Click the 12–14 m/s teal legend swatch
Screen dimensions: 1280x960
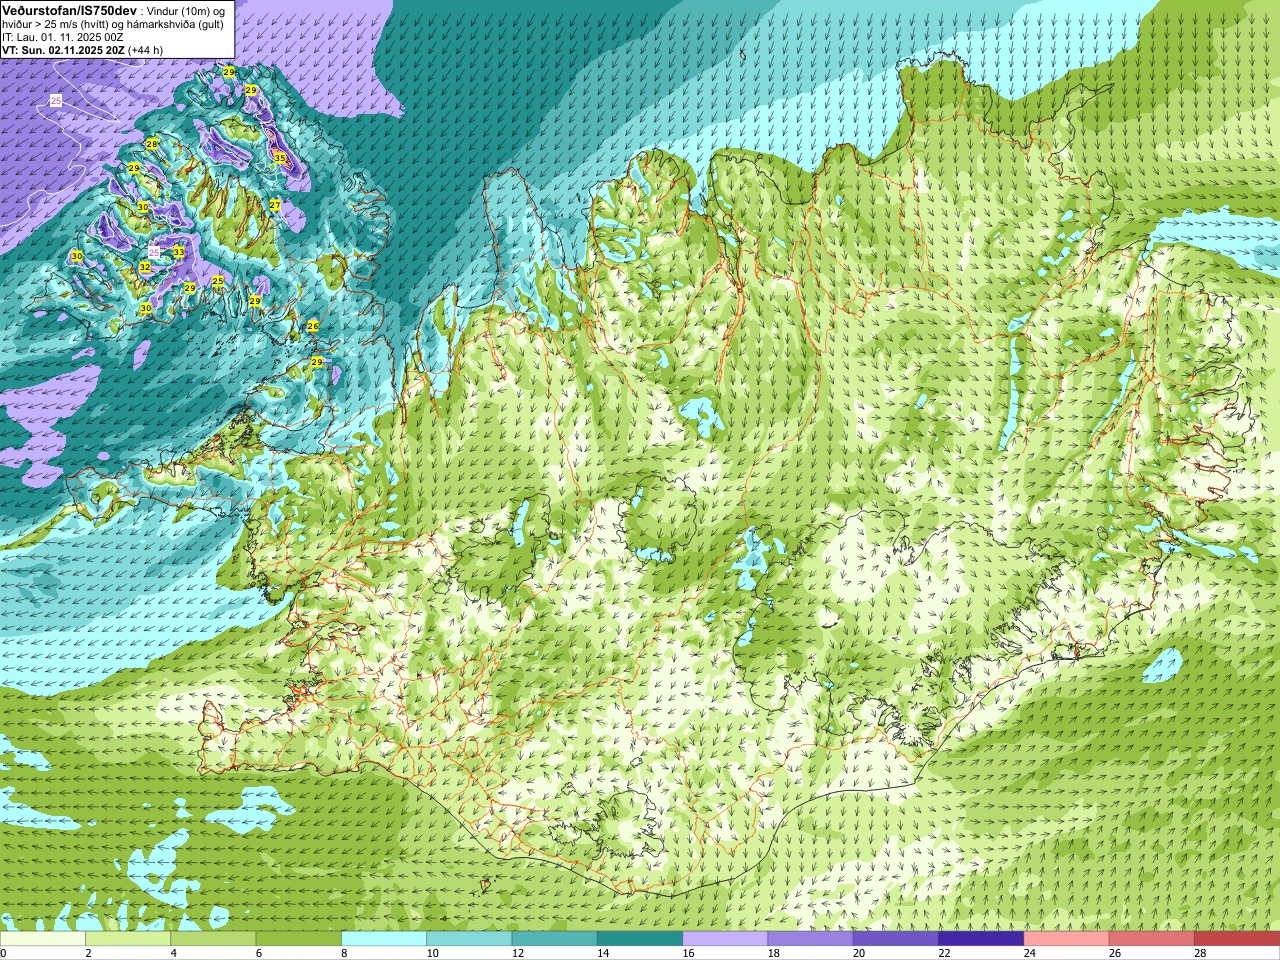coord(554,939)
